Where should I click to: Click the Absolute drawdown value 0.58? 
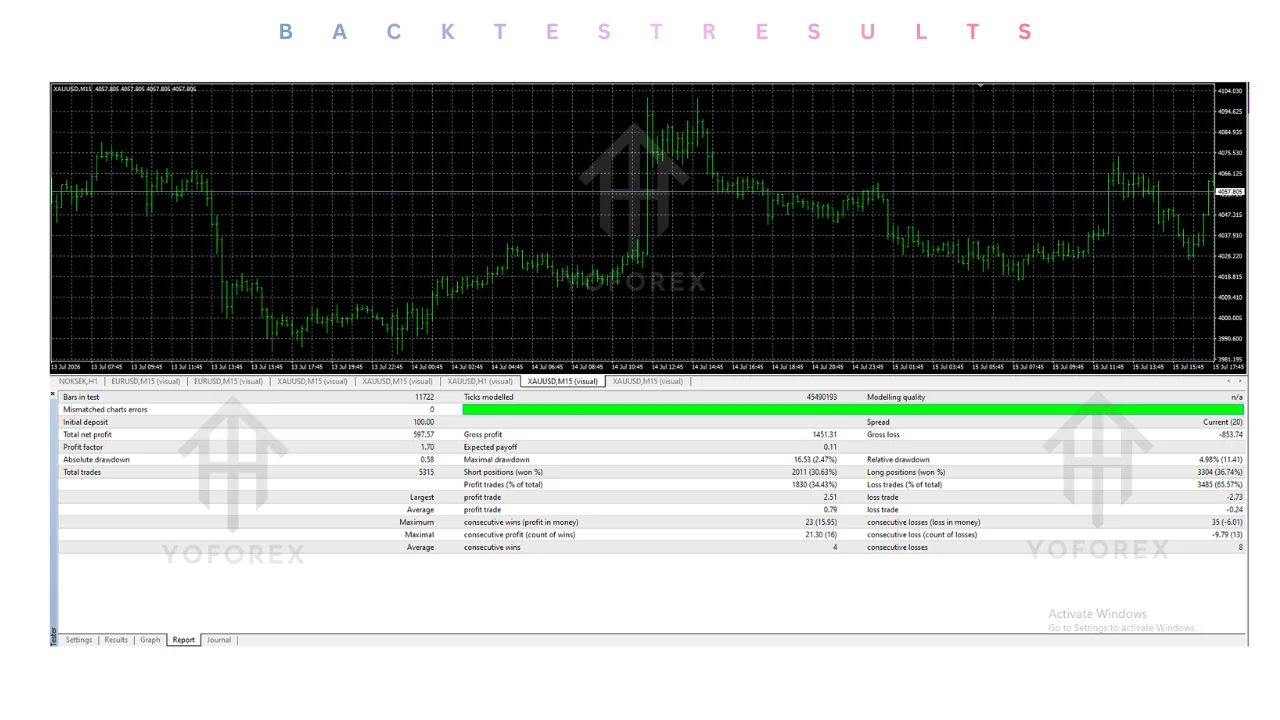point(427,460)
